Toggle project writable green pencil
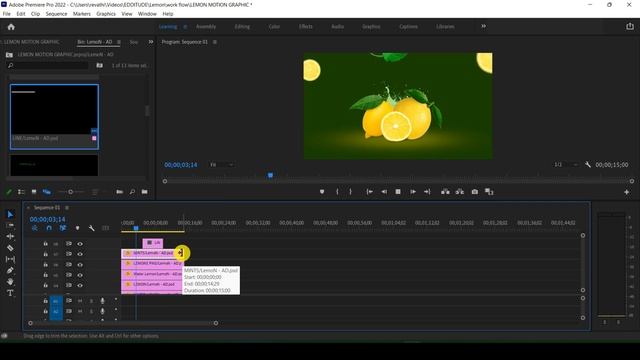The image size is (640, 360). (9, 192)
